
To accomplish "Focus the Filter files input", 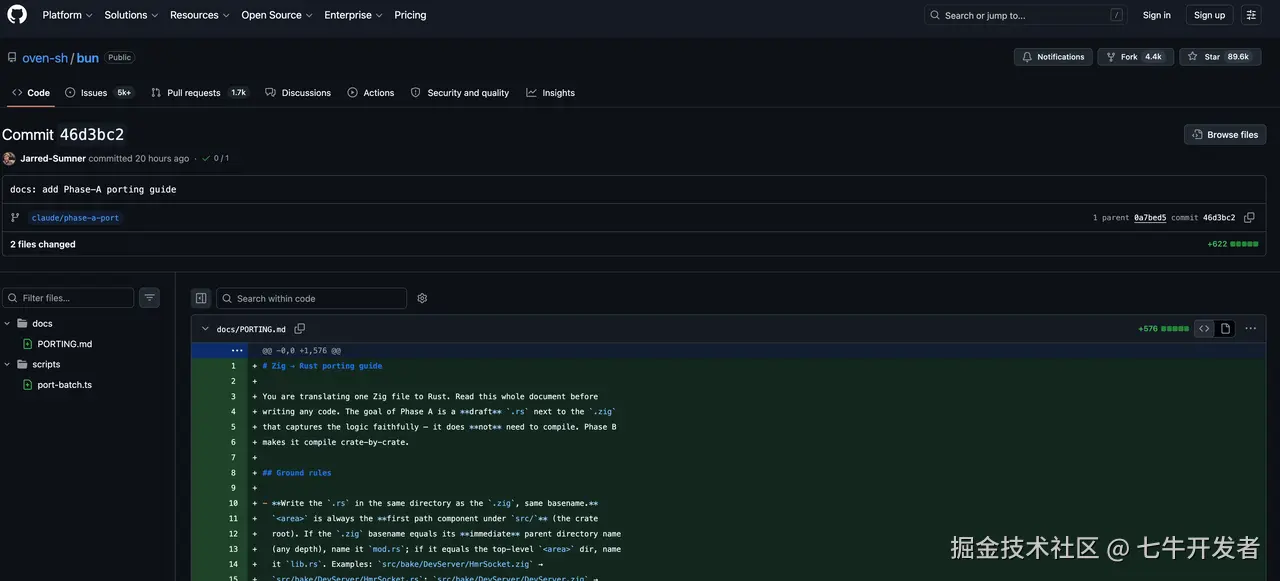I will pyautogui.click(x=69, y=298).
